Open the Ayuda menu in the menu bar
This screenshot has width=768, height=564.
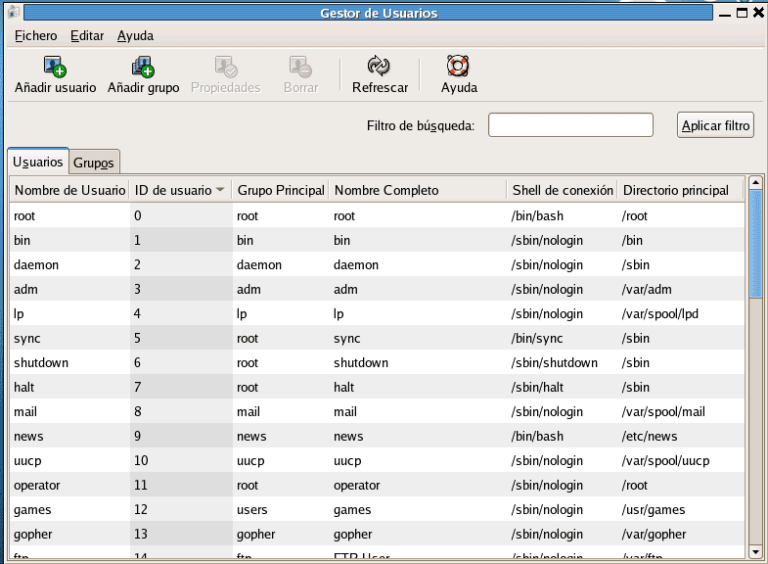tap(135, 36)
